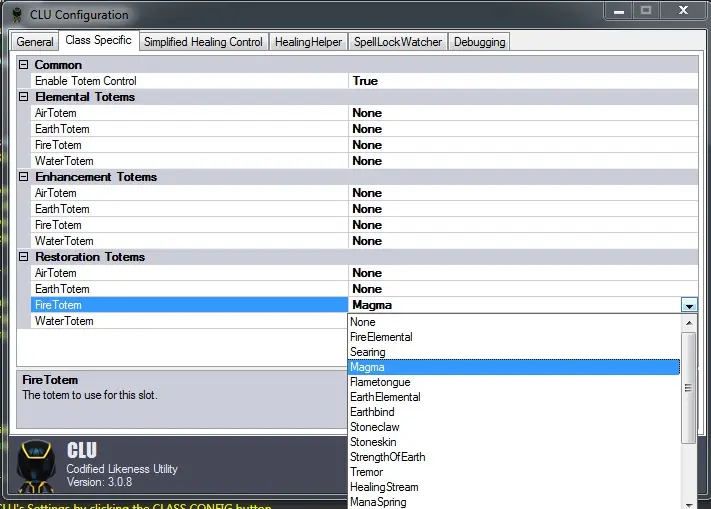Switch to the General tab

pos(35,42)
